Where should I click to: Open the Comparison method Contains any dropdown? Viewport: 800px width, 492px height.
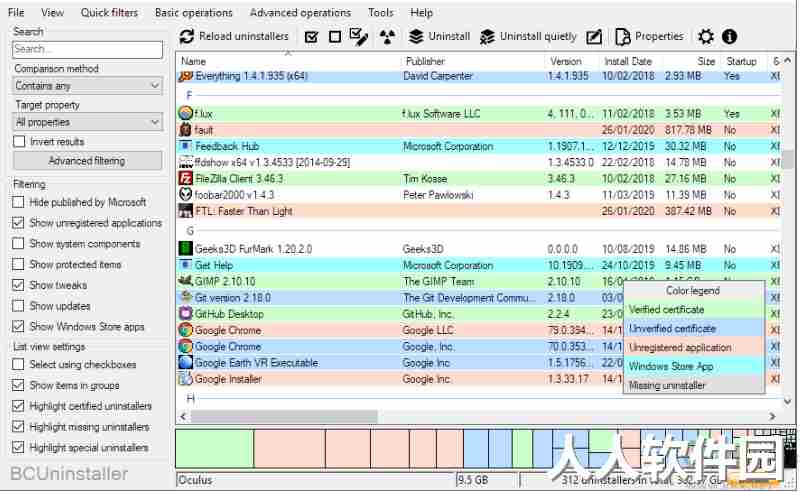87,86
